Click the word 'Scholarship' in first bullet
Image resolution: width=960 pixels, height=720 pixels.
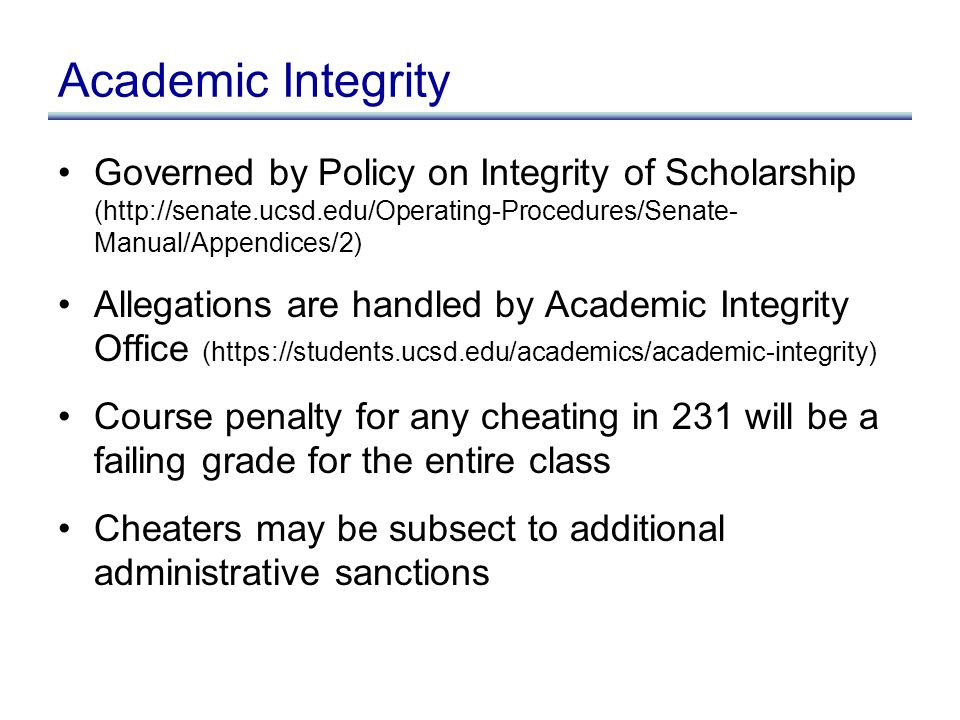[760, 173]
